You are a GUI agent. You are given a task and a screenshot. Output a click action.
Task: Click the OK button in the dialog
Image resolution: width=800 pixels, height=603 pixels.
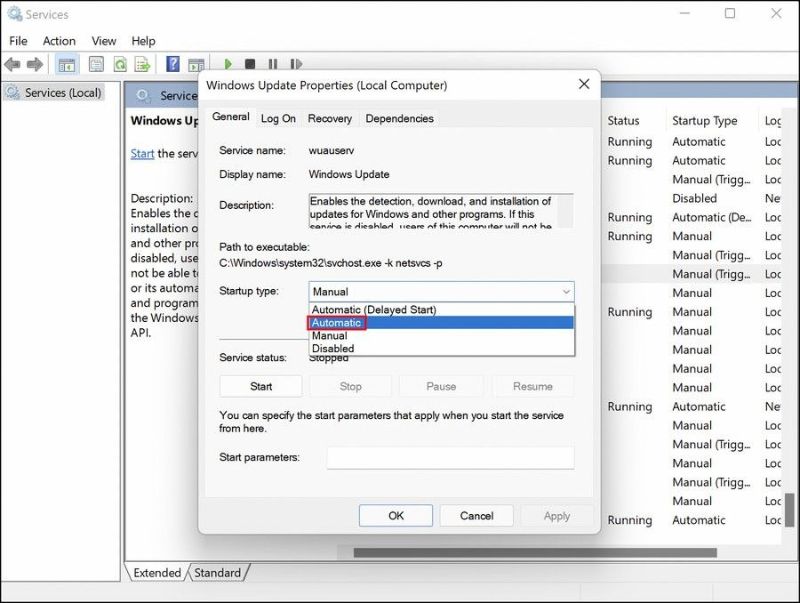pyautogui.click(x=396, y=516)
